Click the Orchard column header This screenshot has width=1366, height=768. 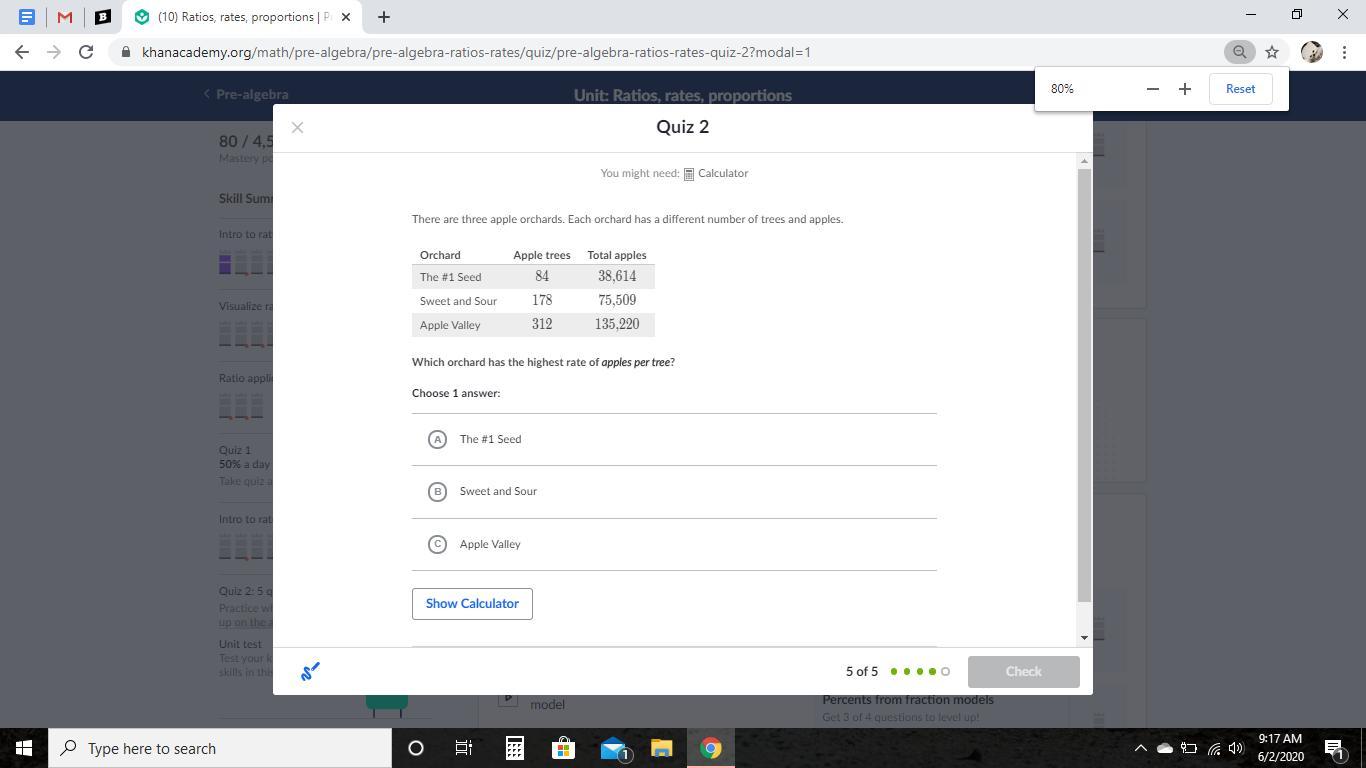440,255
